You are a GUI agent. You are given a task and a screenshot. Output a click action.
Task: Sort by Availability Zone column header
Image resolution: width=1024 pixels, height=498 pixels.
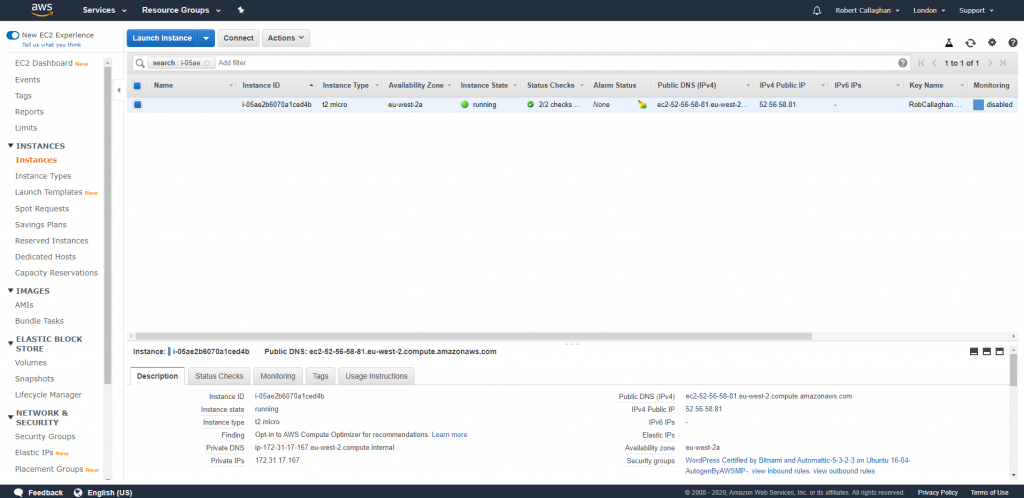(415, 86)
